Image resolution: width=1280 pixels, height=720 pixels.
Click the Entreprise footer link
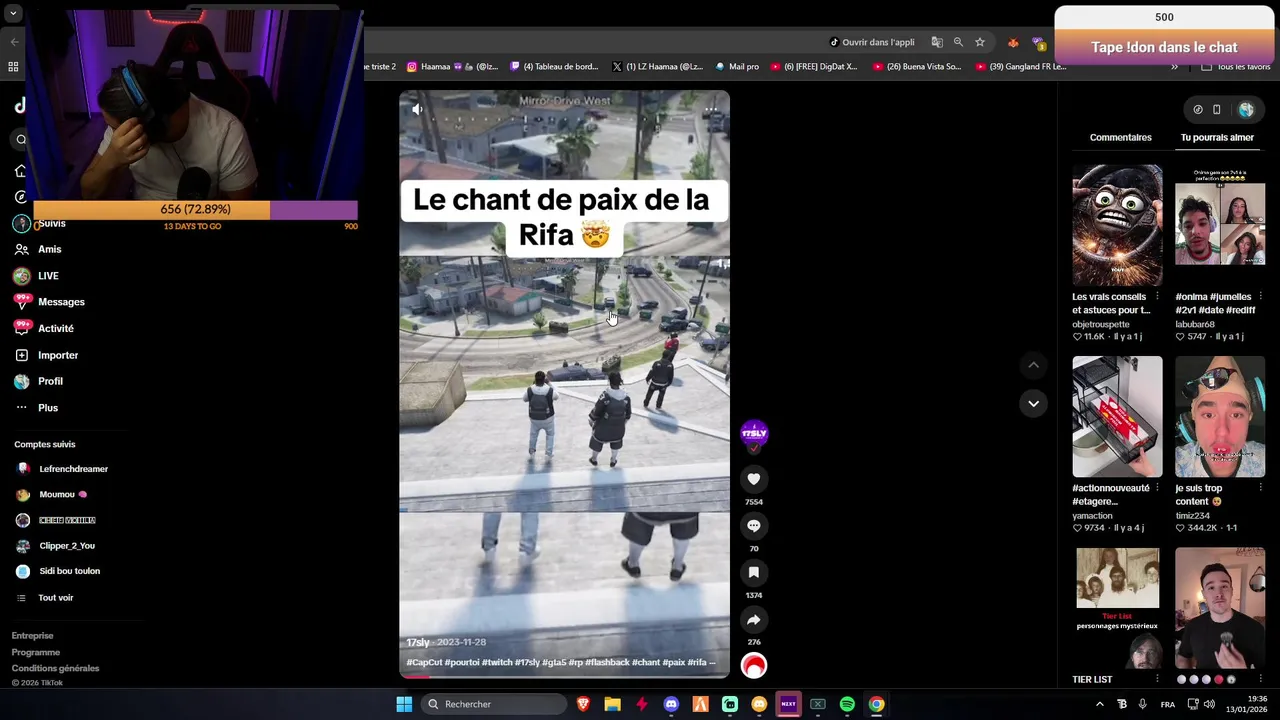tap(32, 636)
